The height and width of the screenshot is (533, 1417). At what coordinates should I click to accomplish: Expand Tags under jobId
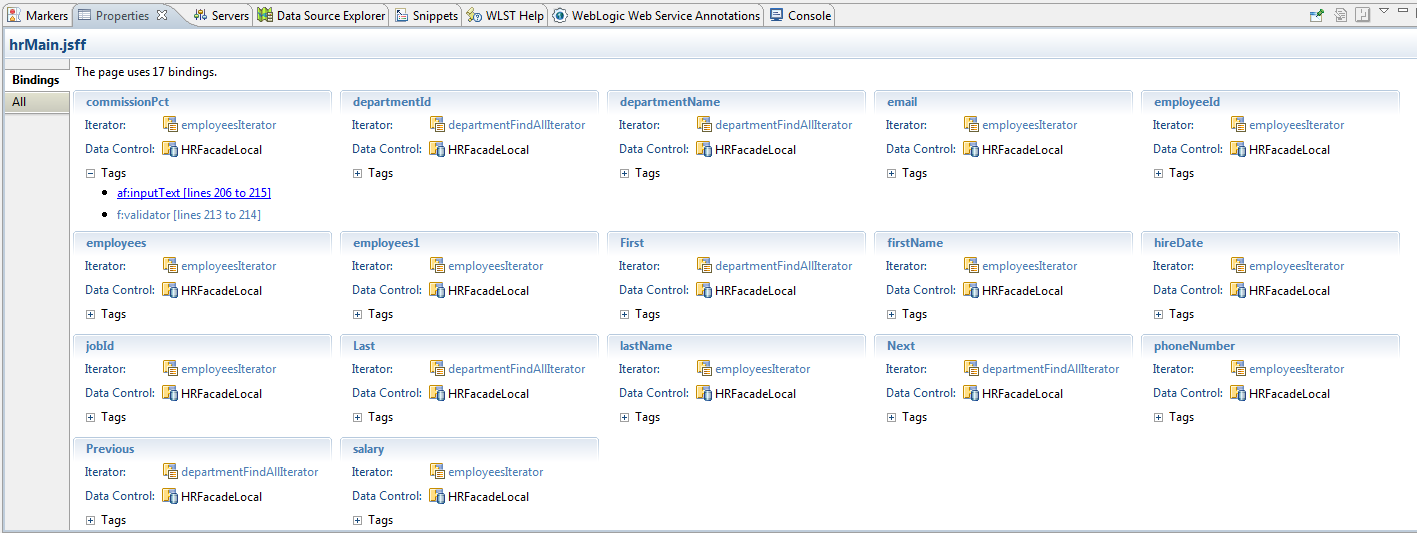pyautogui.click(x=91, y=417)
